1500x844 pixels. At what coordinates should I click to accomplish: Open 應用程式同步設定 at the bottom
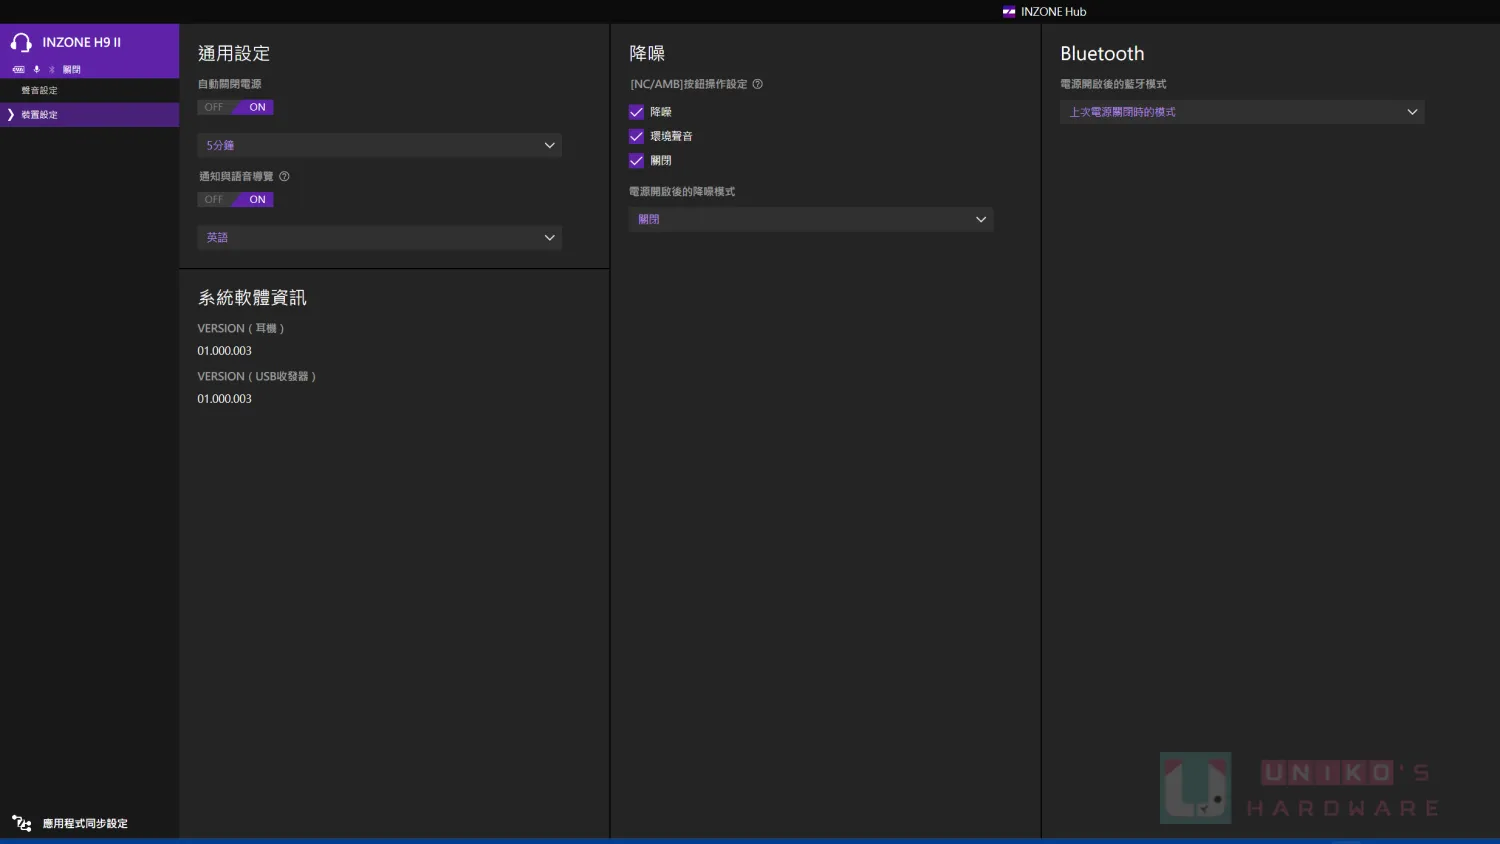point(85,824)
